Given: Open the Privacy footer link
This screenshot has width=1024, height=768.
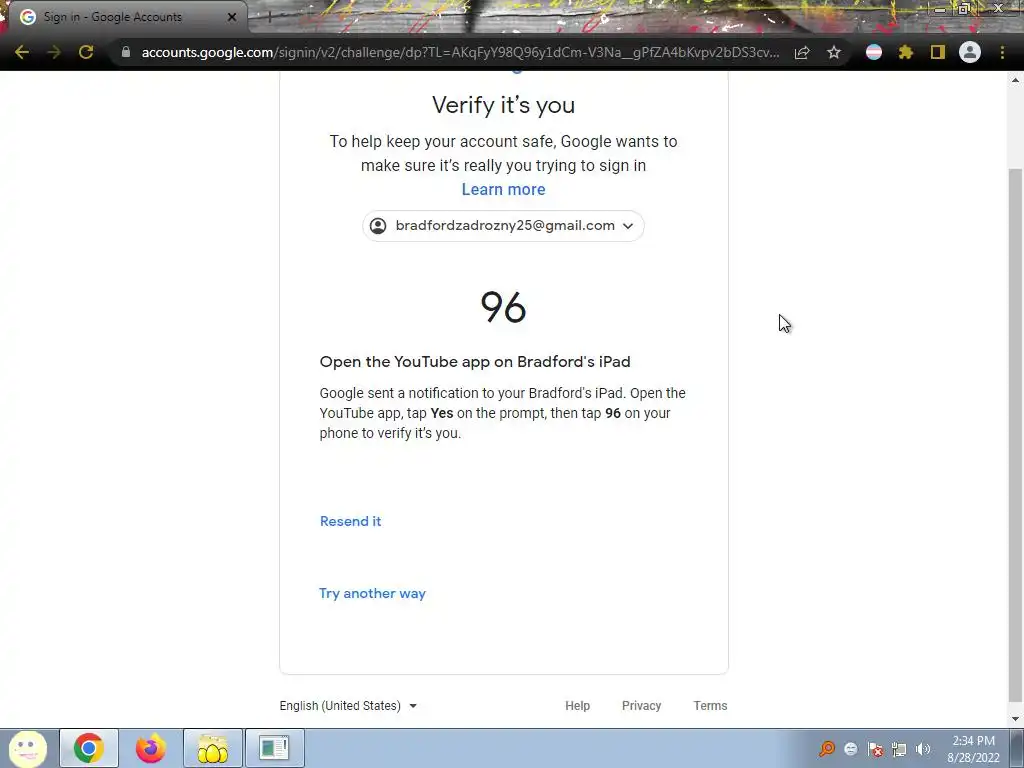Looking at the screenshot, I should click(x=641, y=706).
